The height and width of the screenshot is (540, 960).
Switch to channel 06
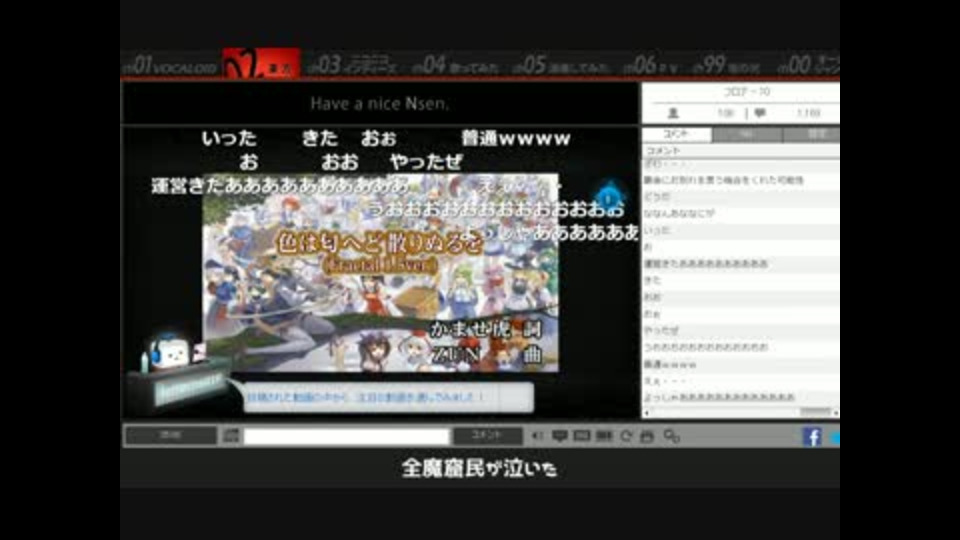pyautogui.click(x=653, y=65)
